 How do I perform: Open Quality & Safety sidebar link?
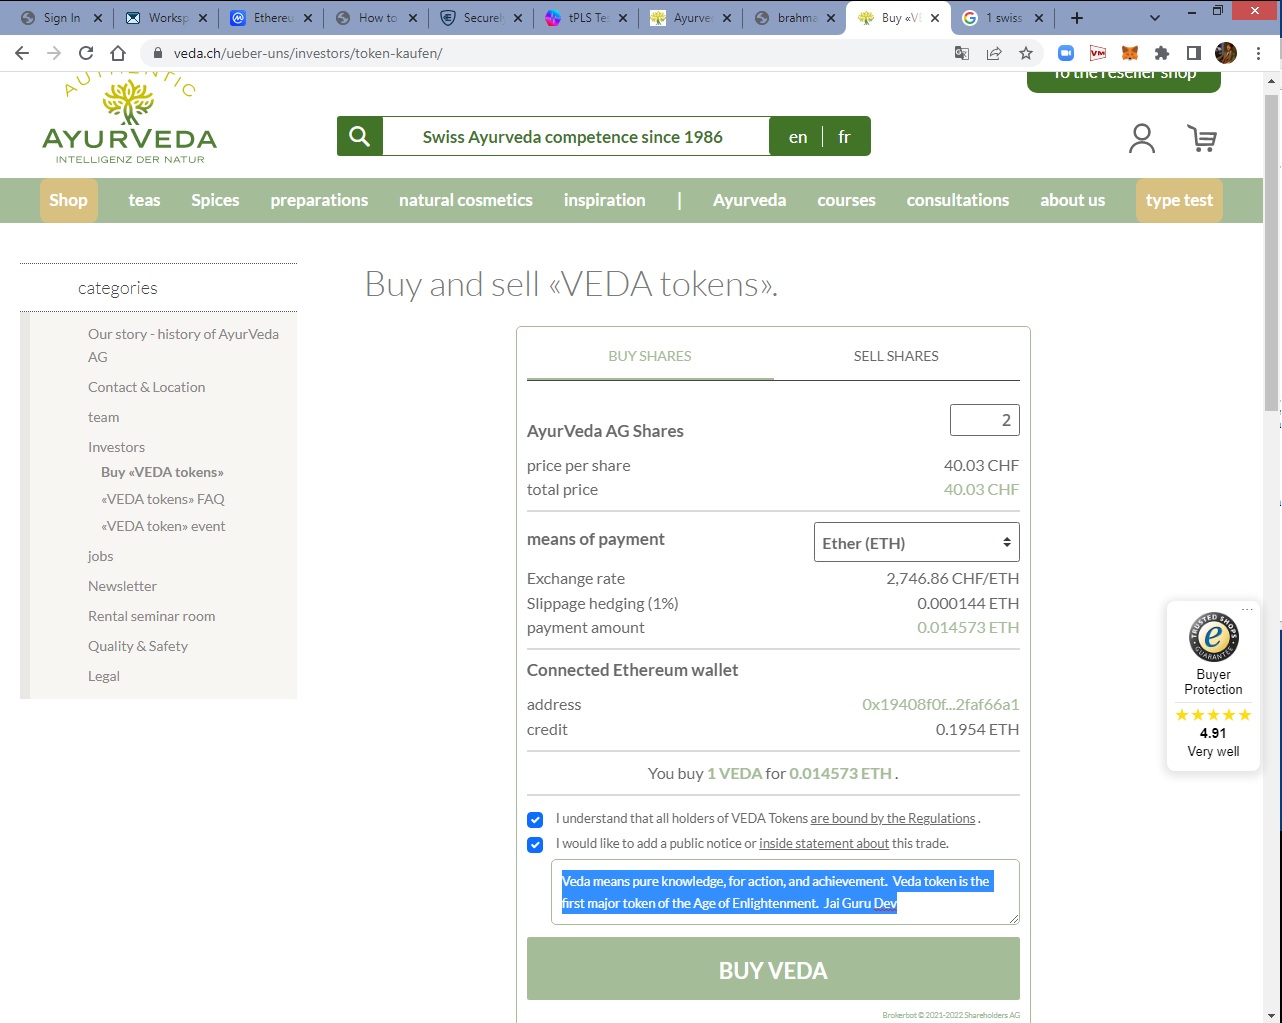pyautogui.click(x=138, y=646)
